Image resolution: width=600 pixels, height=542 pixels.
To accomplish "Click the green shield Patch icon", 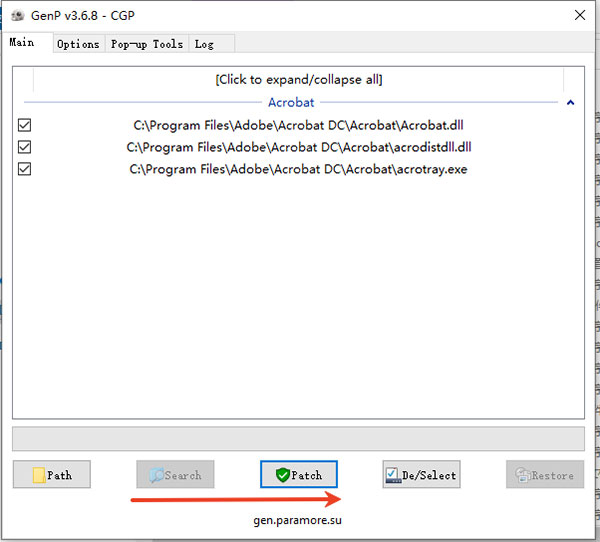I will [282, 475].
